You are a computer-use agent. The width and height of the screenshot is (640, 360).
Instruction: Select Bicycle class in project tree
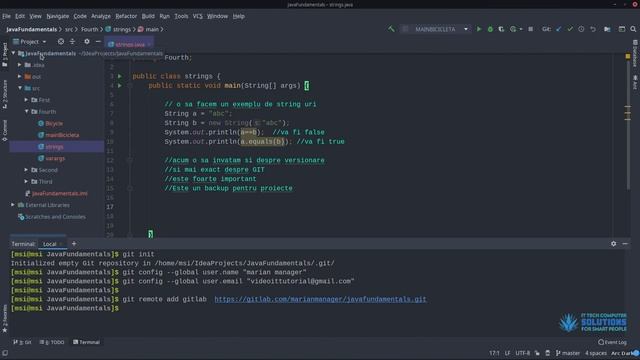54,123
